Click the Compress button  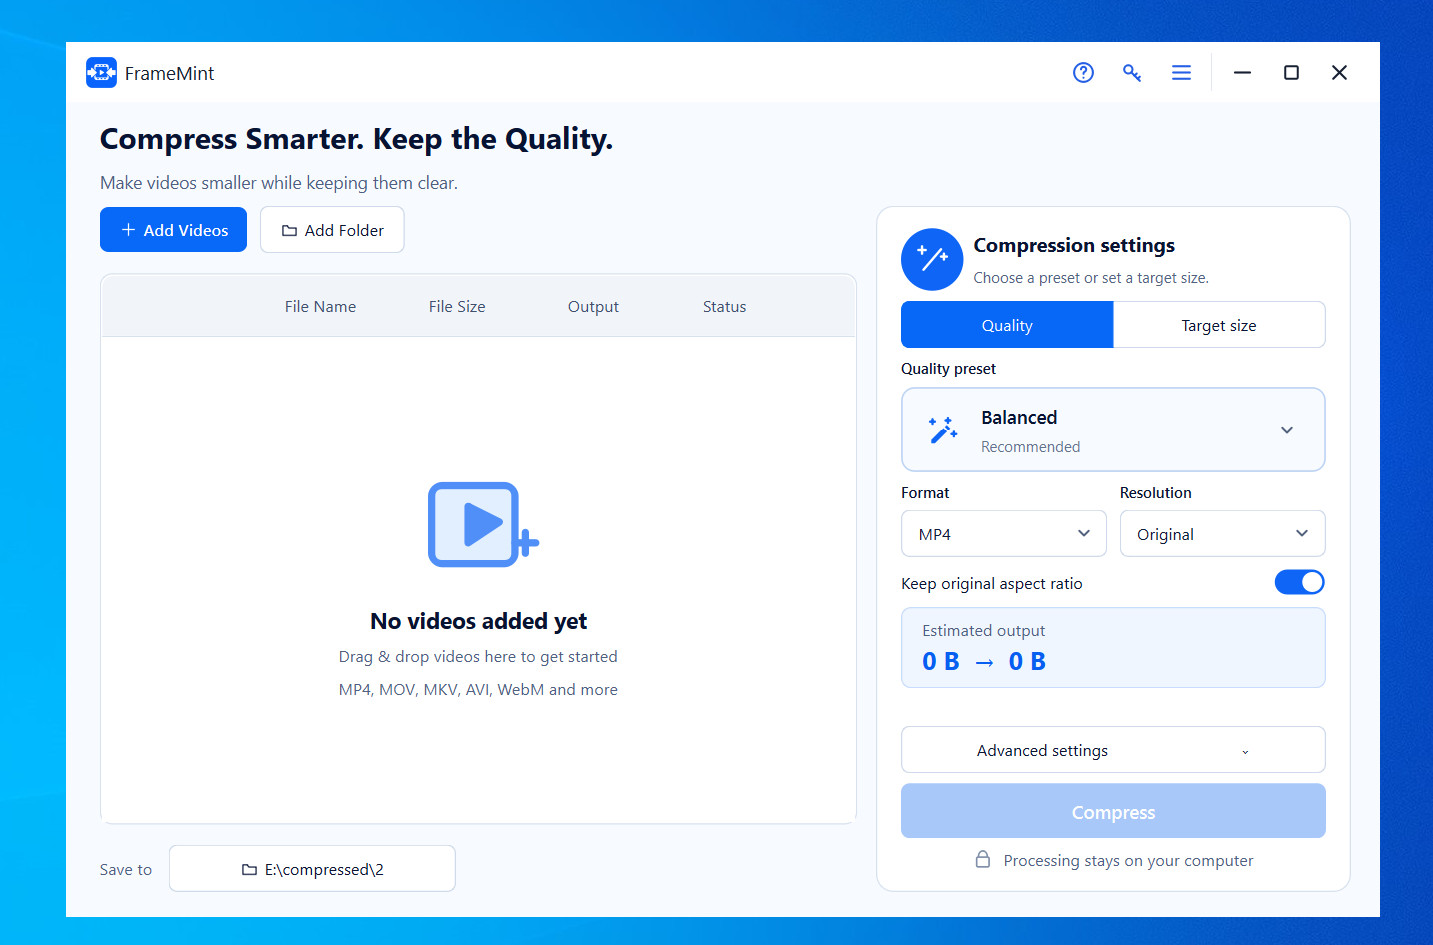(1113, 811)
